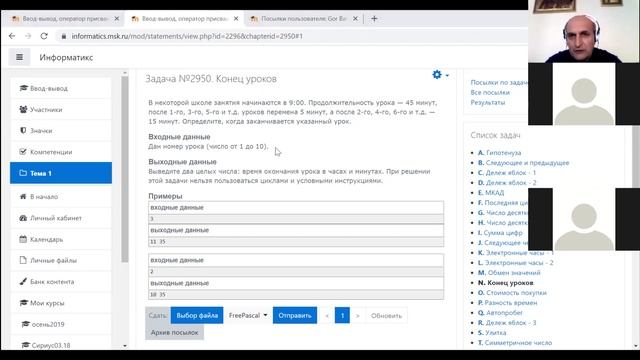This screenshot has width=640, height=360.
Task: Go to next page arrow in pagination
Action: point(358,316)
